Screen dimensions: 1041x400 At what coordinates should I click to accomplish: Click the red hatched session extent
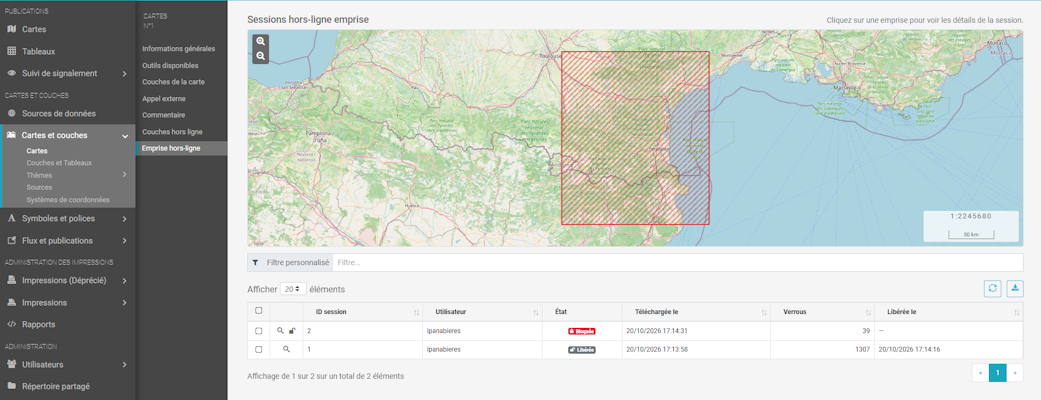click(x=635, y=138)
